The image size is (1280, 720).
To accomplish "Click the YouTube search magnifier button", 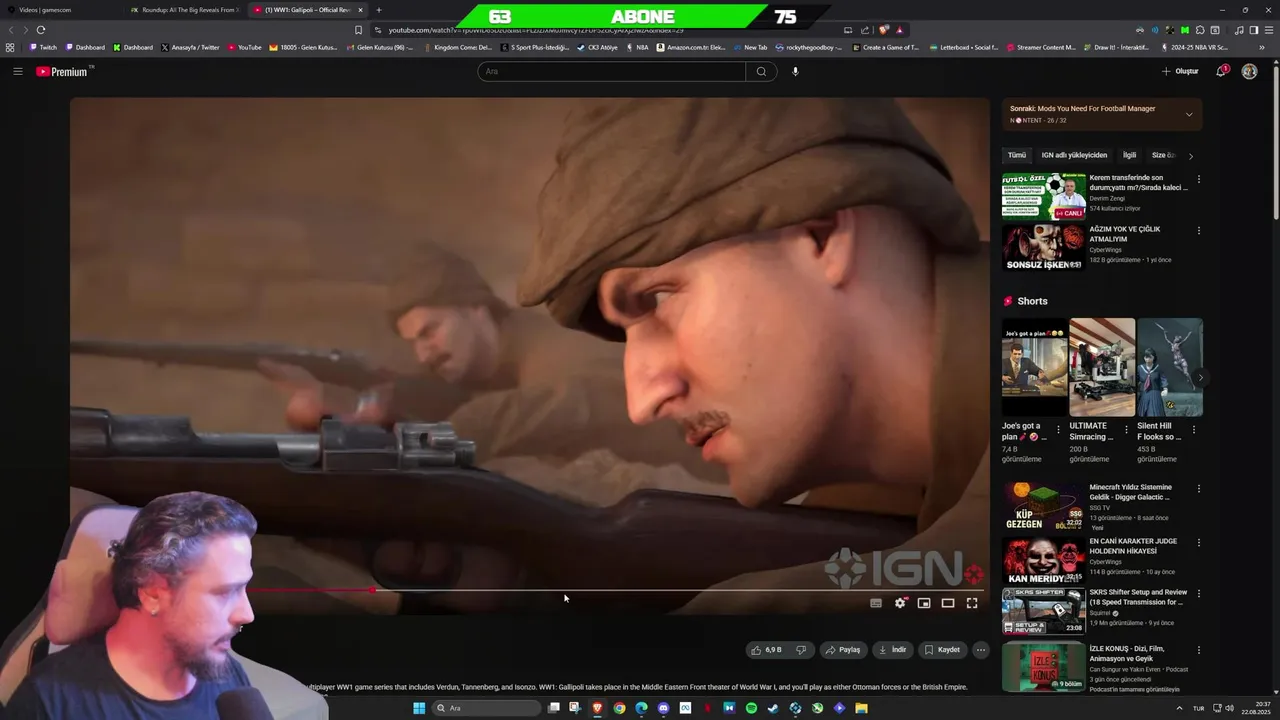I will pyautogui.click(x=761, y=71).
